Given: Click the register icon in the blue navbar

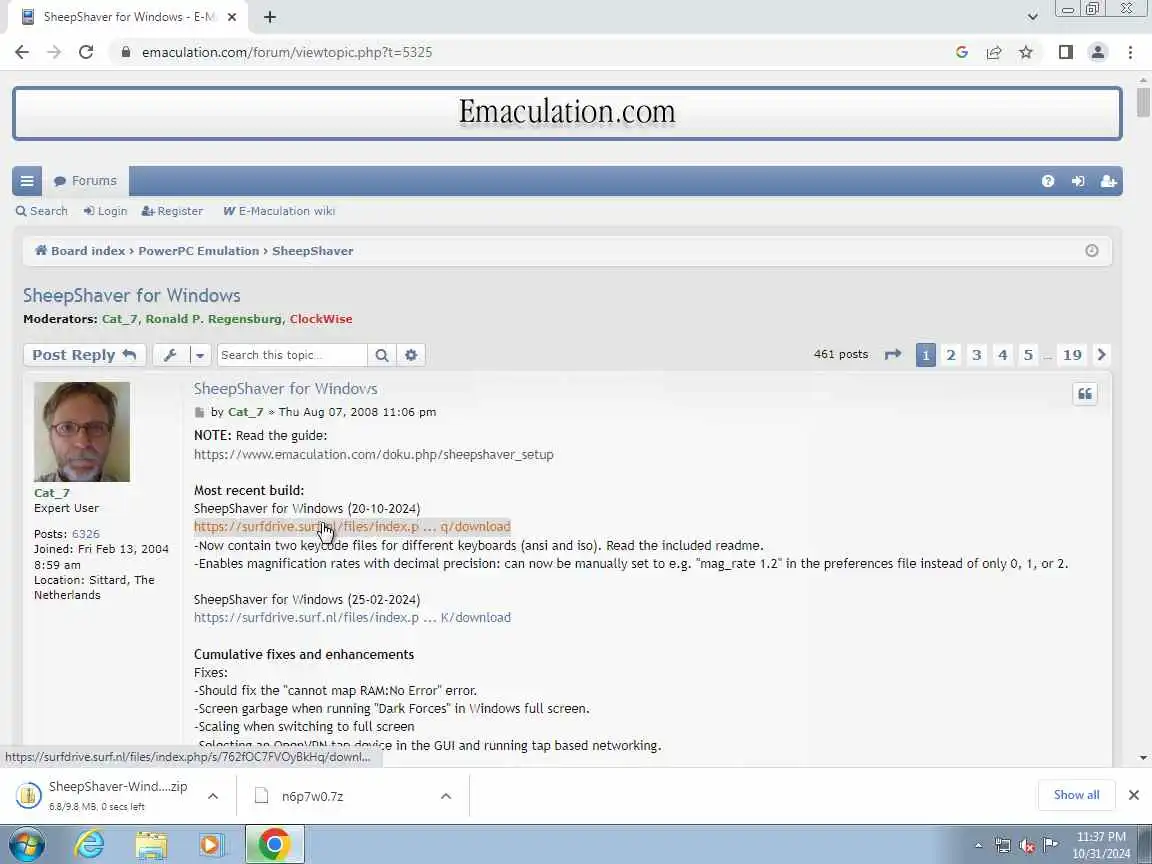Looking at the screenshot, I should [1109, 181].
